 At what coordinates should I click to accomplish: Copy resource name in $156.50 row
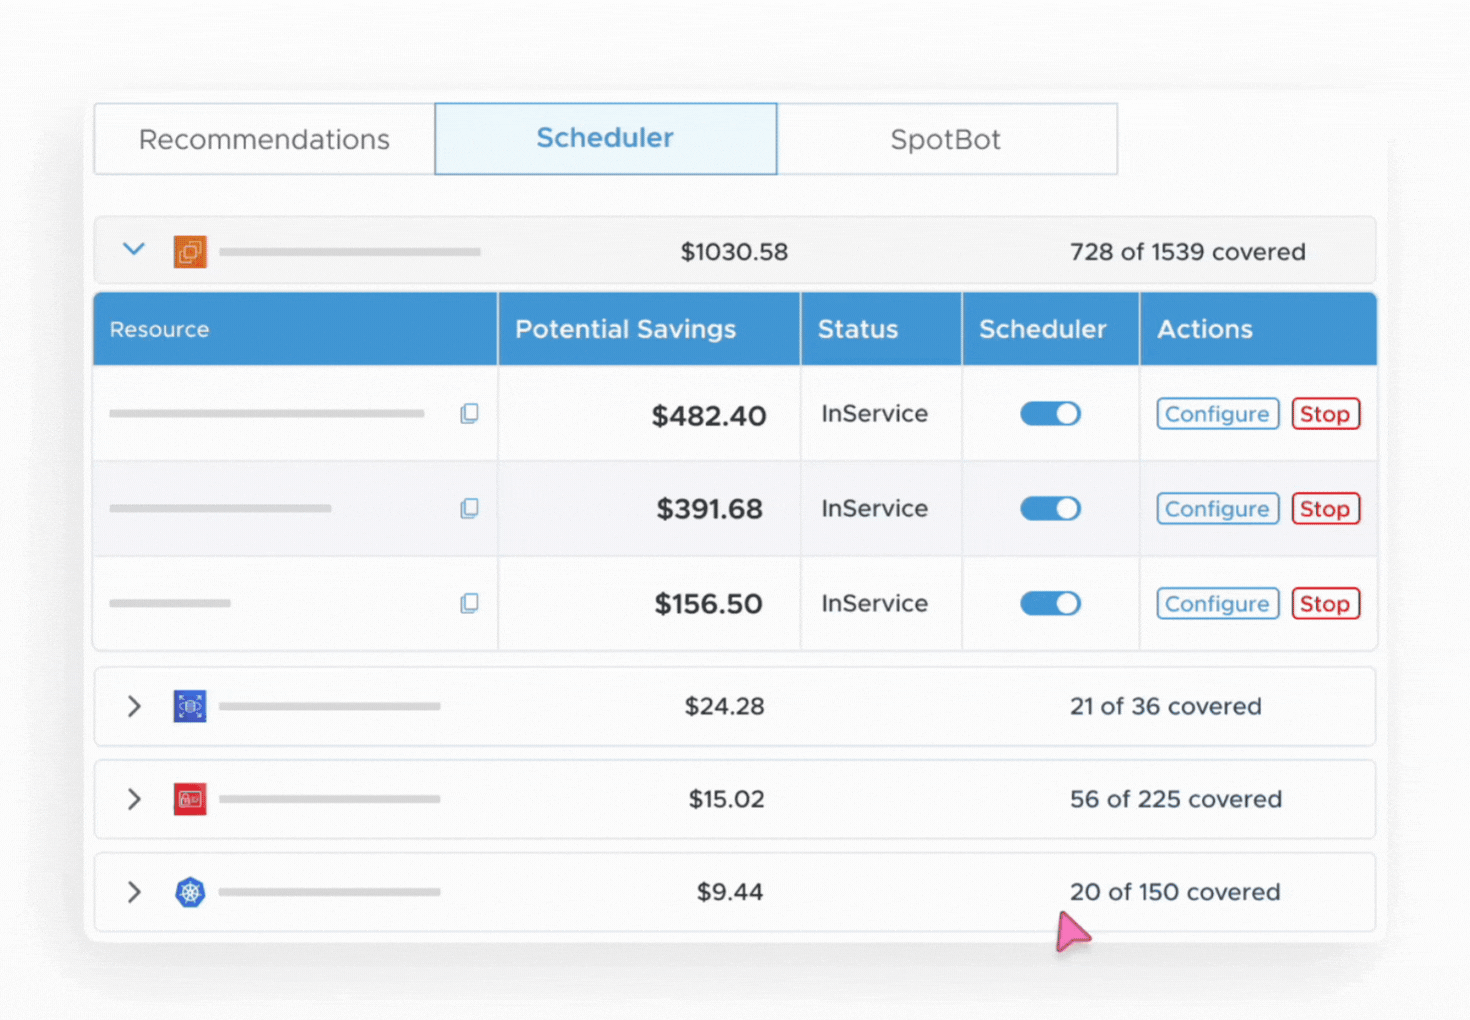click(469, 603)
